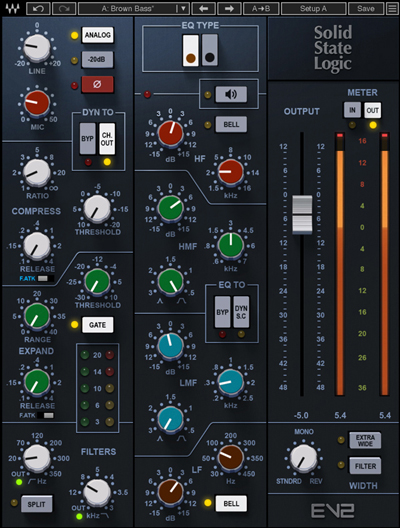400x528 pixels.
Task: Toggle EQ TO bypass BYP button
Action: [x=223, y=312]
